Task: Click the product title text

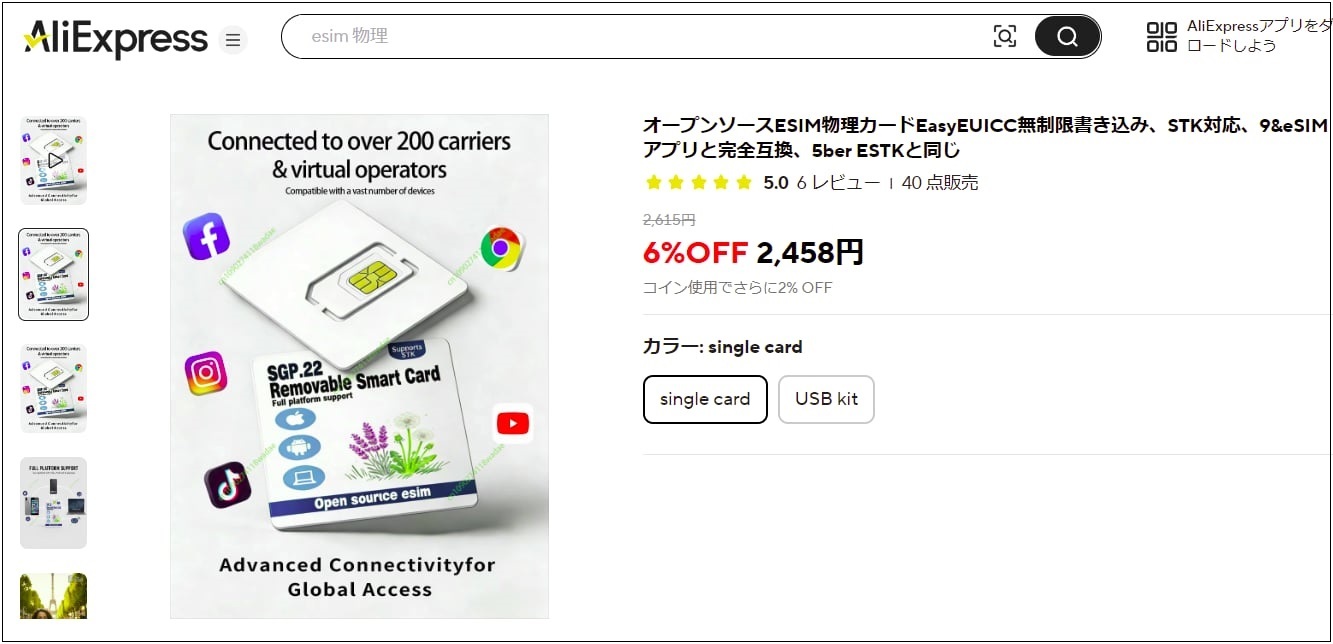Action: (x=986, y=138)
